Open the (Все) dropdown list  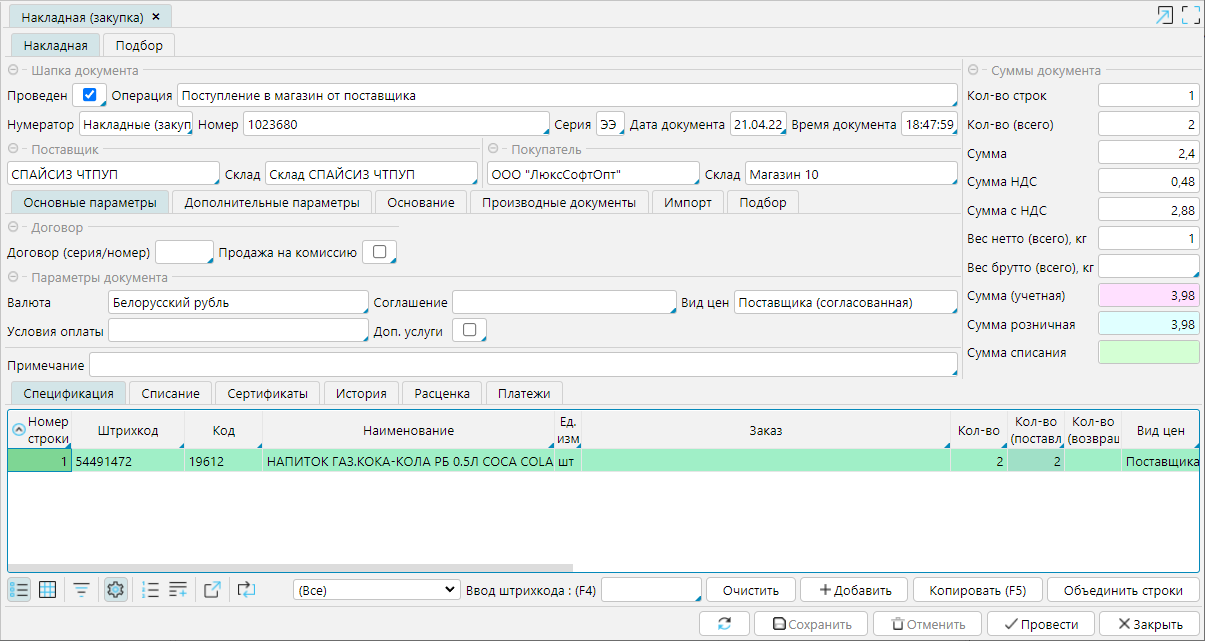[376, 590]
